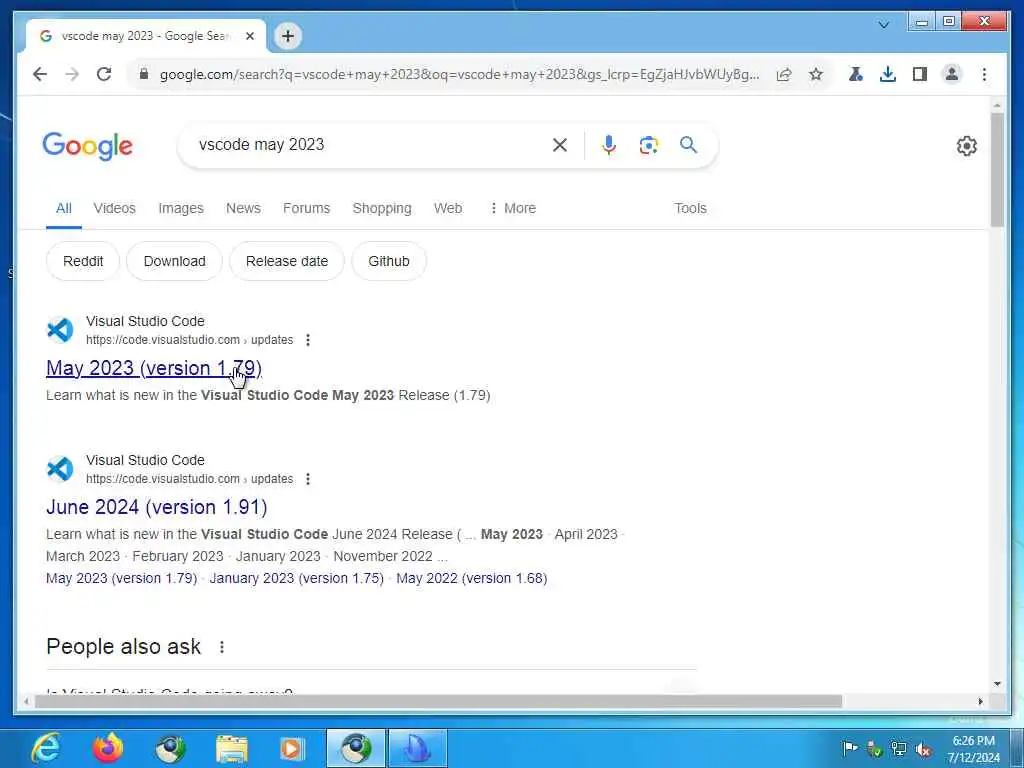Open Windows Explorer folder in taskbar
Screen dimensions: 1024x768
232,749
